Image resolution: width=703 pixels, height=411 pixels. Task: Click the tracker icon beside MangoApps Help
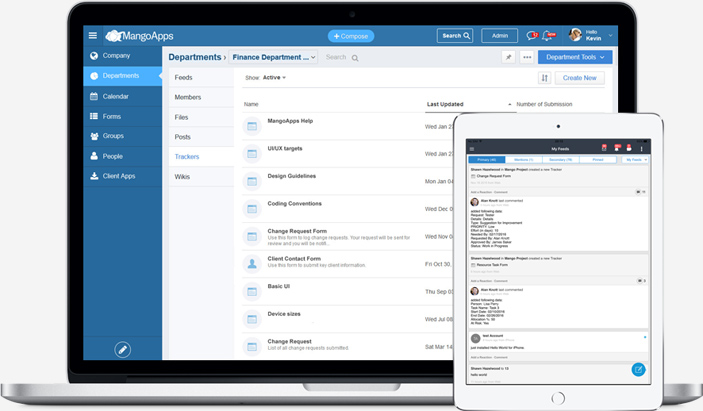pyautogui.click(x=252, y=126)
